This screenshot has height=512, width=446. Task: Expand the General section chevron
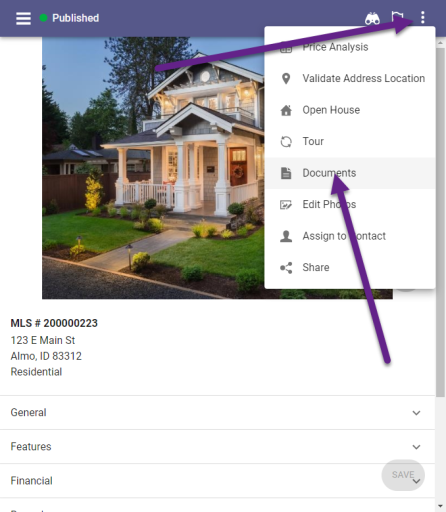[416, 413]
